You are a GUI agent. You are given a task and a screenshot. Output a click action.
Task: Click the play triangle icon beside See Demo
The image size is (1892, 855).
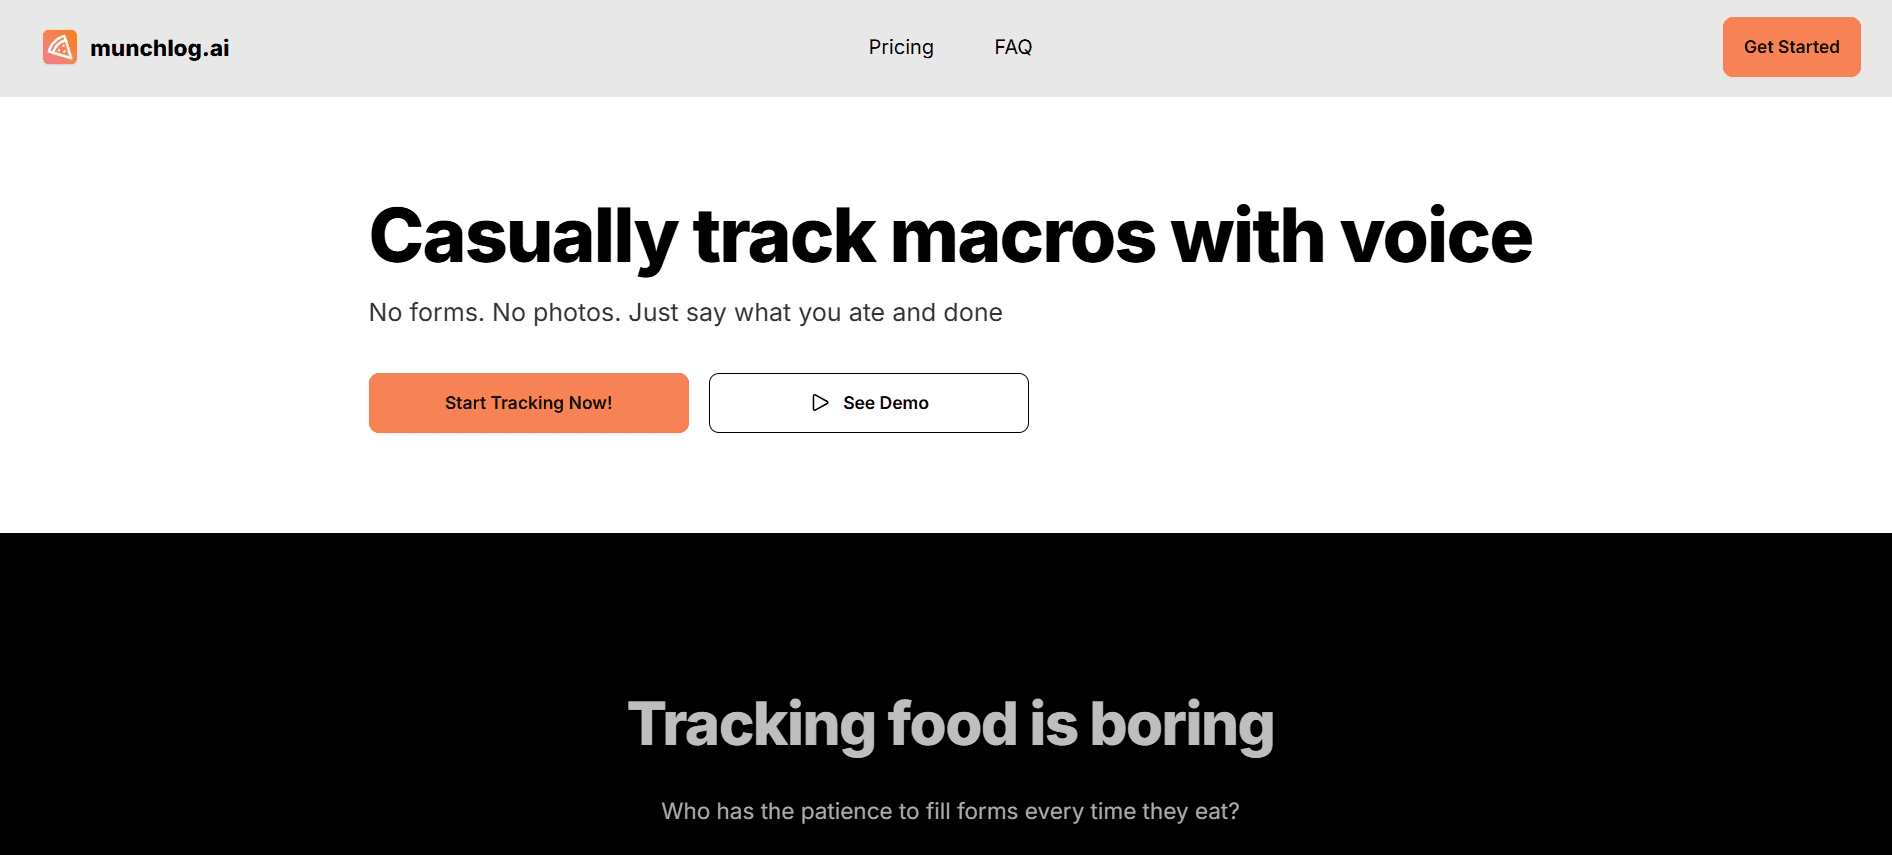820,402
